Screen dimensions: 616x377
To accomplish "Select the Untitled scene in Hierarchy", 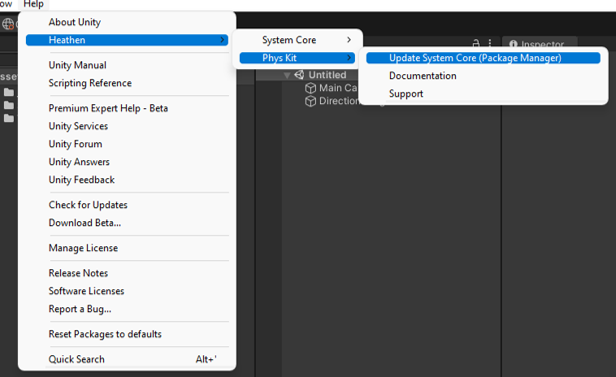I will 327,75.
